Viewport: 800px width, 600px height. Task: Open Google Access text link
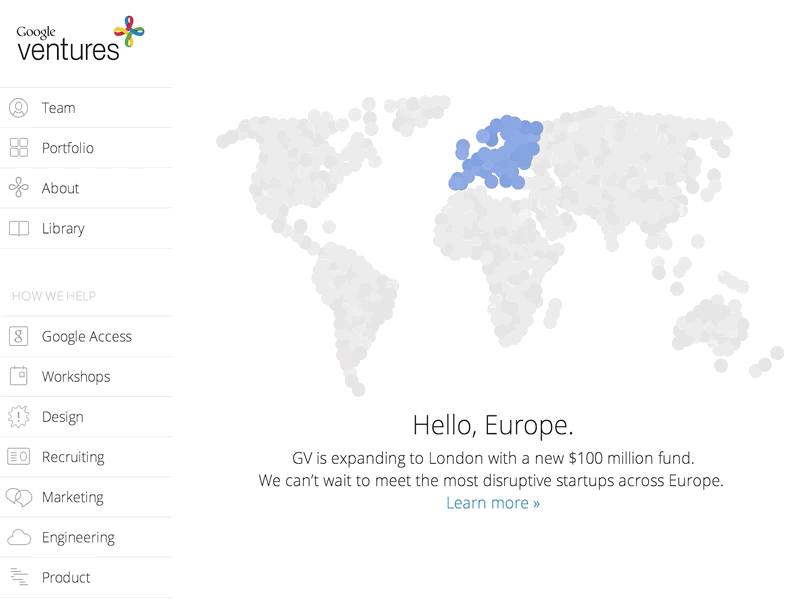87,337
